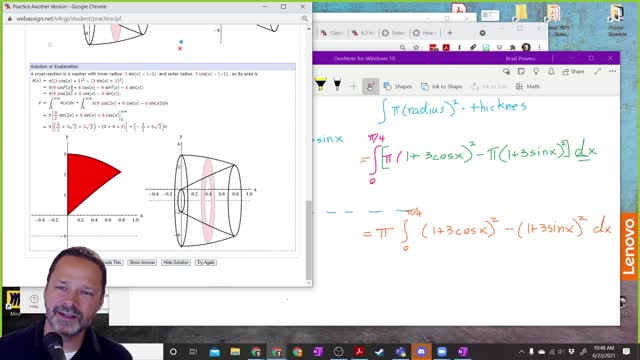The image size is (640, 360).
Task: Open the Windows Cortana search circle
Action: pyautogui.click(x=173, y=351)
